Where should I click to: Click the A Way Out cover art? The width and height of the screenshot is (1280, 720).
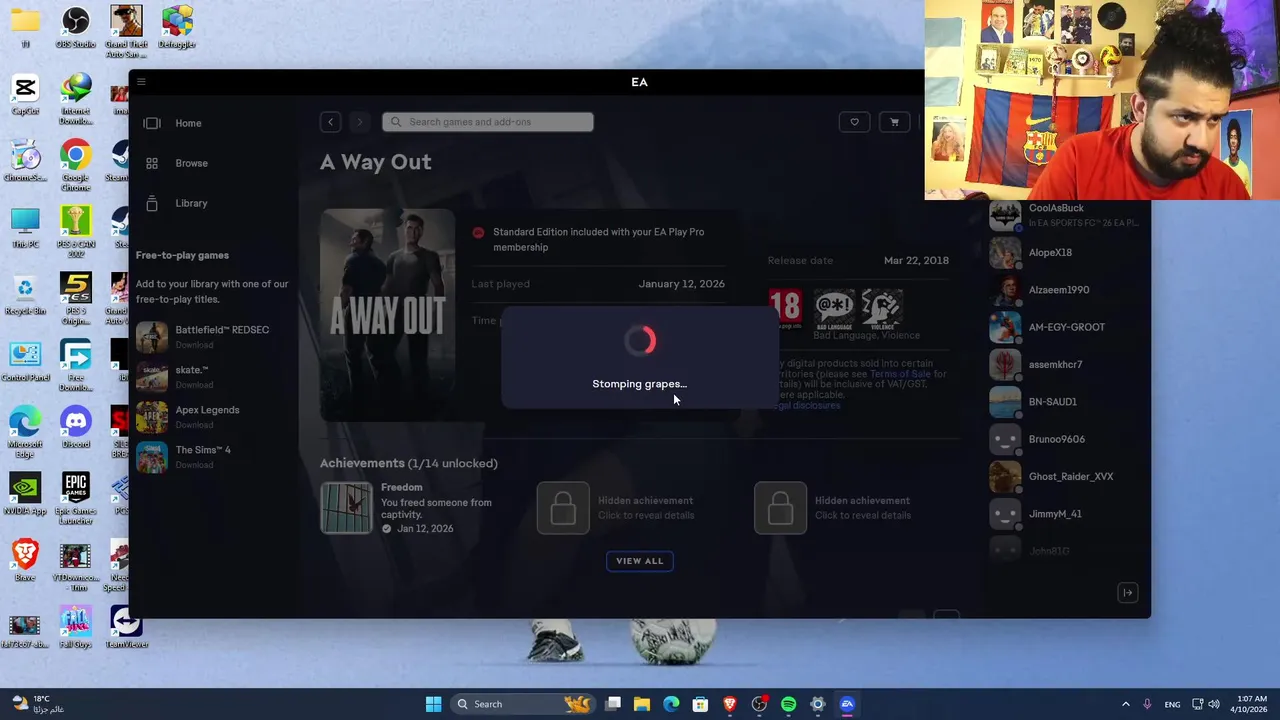tap(387, 314)
